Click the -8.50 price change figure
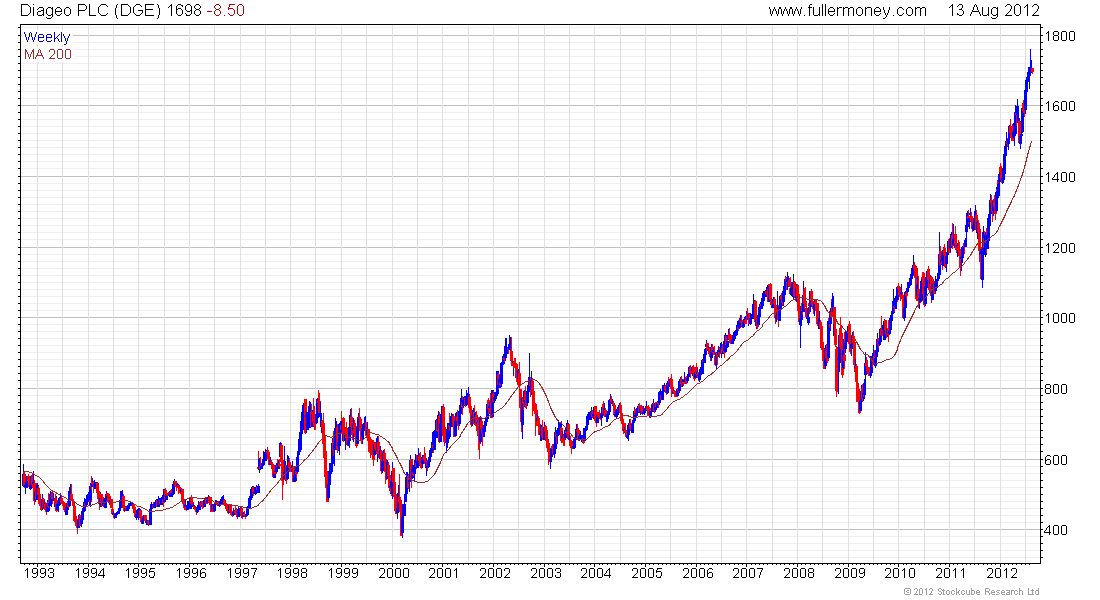The width and height of the screenshot is (1100, 600). (225, 11)
